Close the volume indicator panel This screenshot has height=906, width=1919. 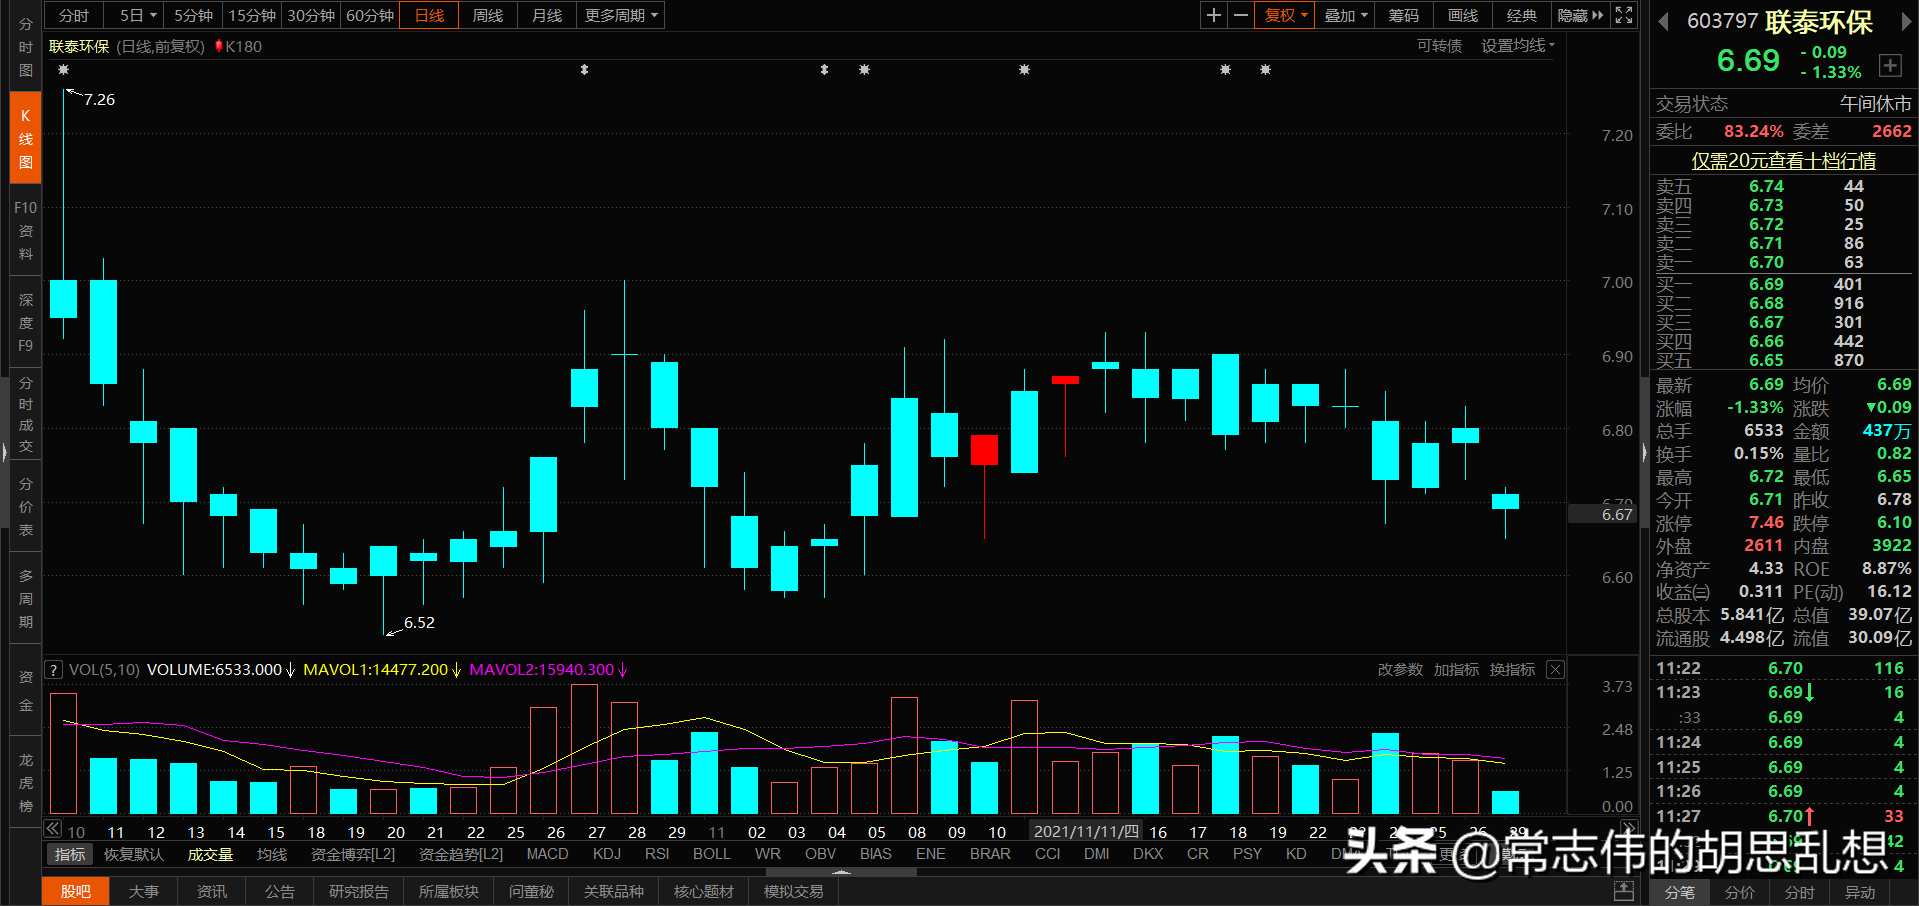[1555, 669]
